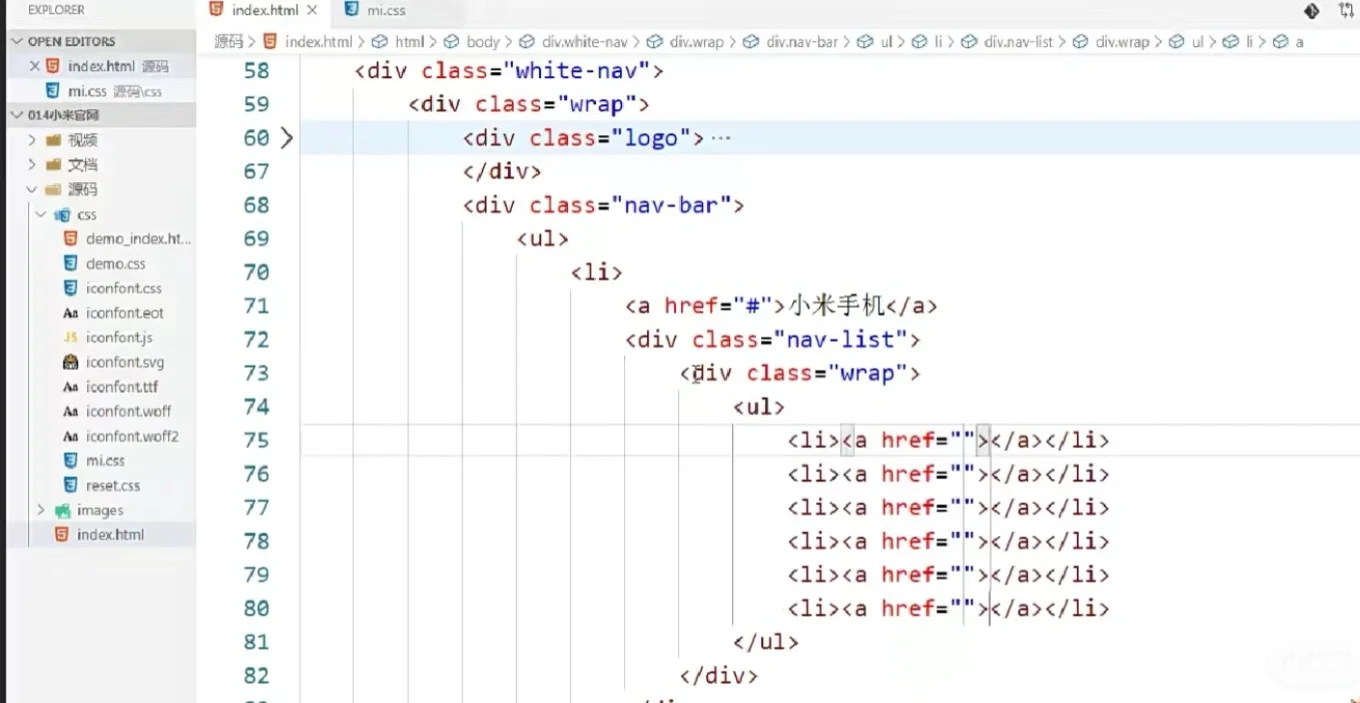Screen dimensions: 1360x703
Task: Click the font icon beside iconfont.eot
Action: [70, 313]
